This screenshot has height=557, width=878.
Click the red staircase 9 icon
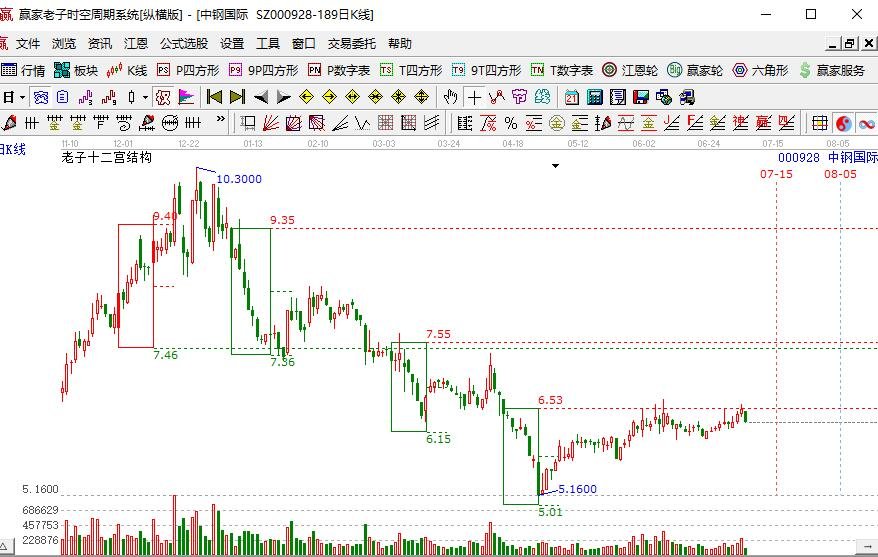(x=109, y=97)
